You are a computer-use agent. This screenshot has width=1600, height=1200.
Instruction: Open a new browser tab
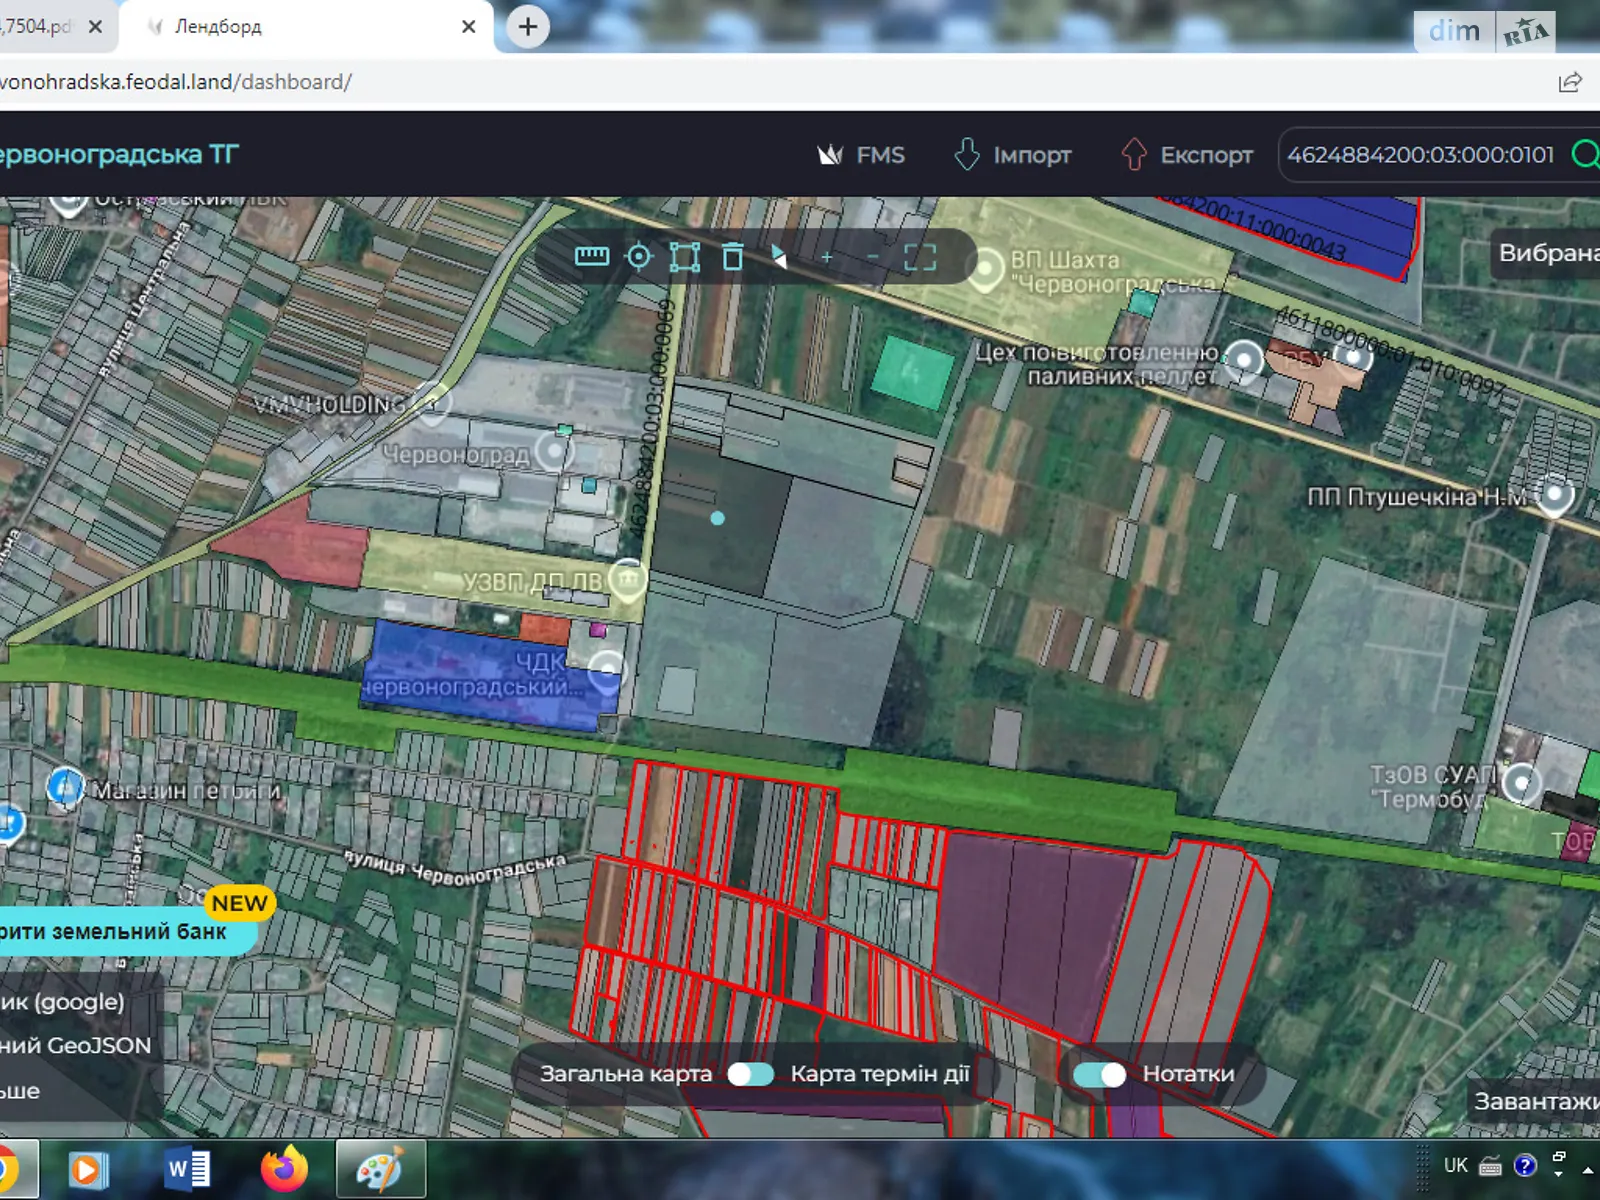(x=528, y=27)
